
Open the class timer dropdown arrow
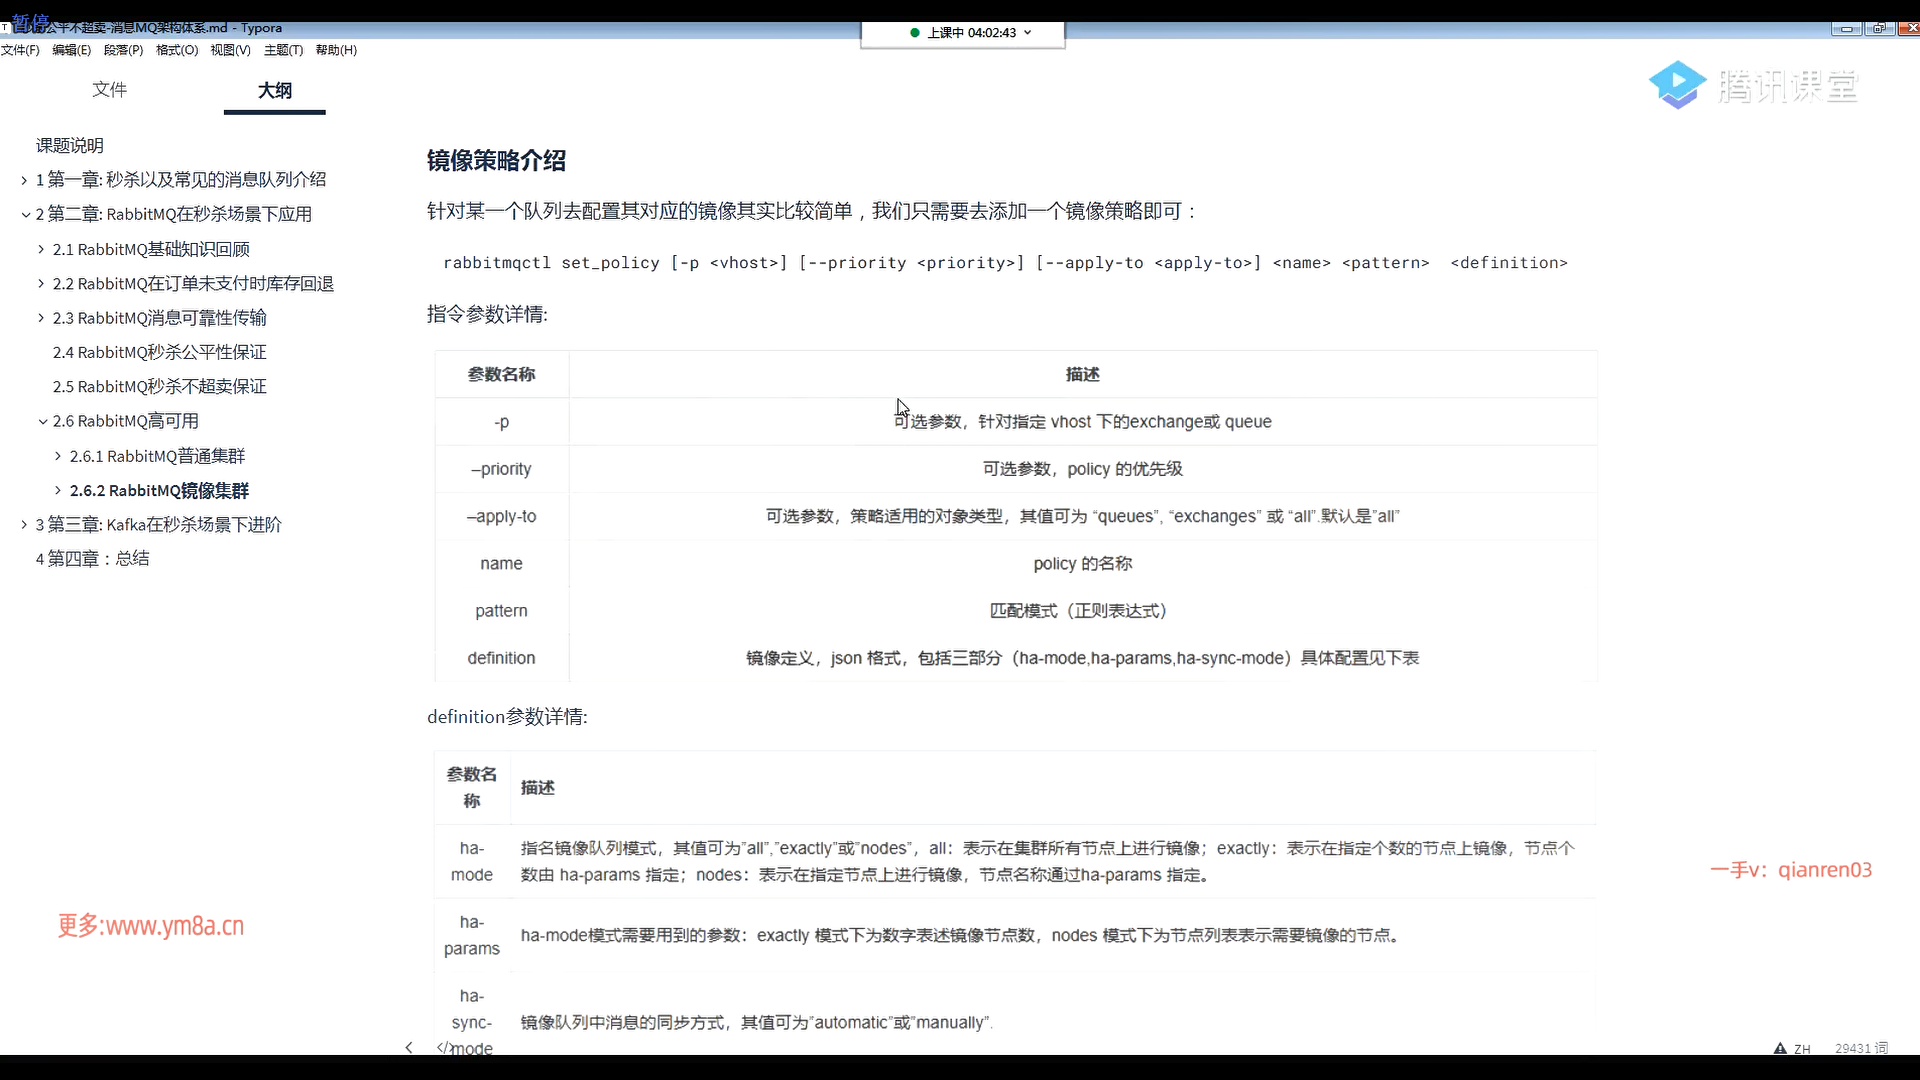(x=1028, y=33)
